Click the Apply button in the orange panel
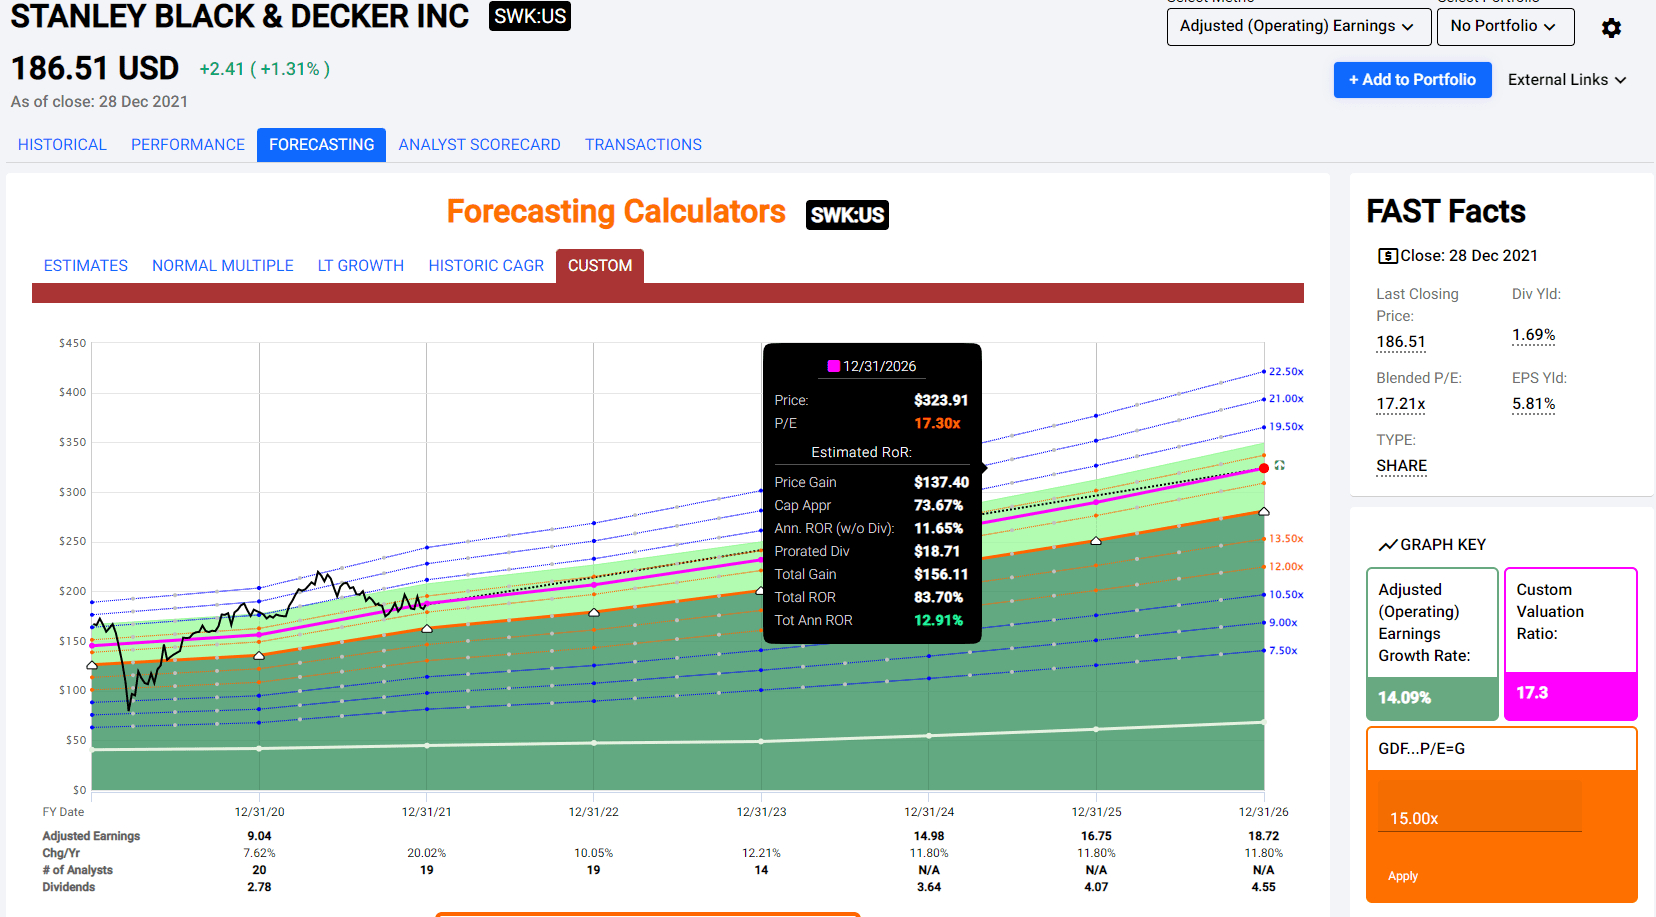Screen dimensions: 1656x917 (1403, 876)
